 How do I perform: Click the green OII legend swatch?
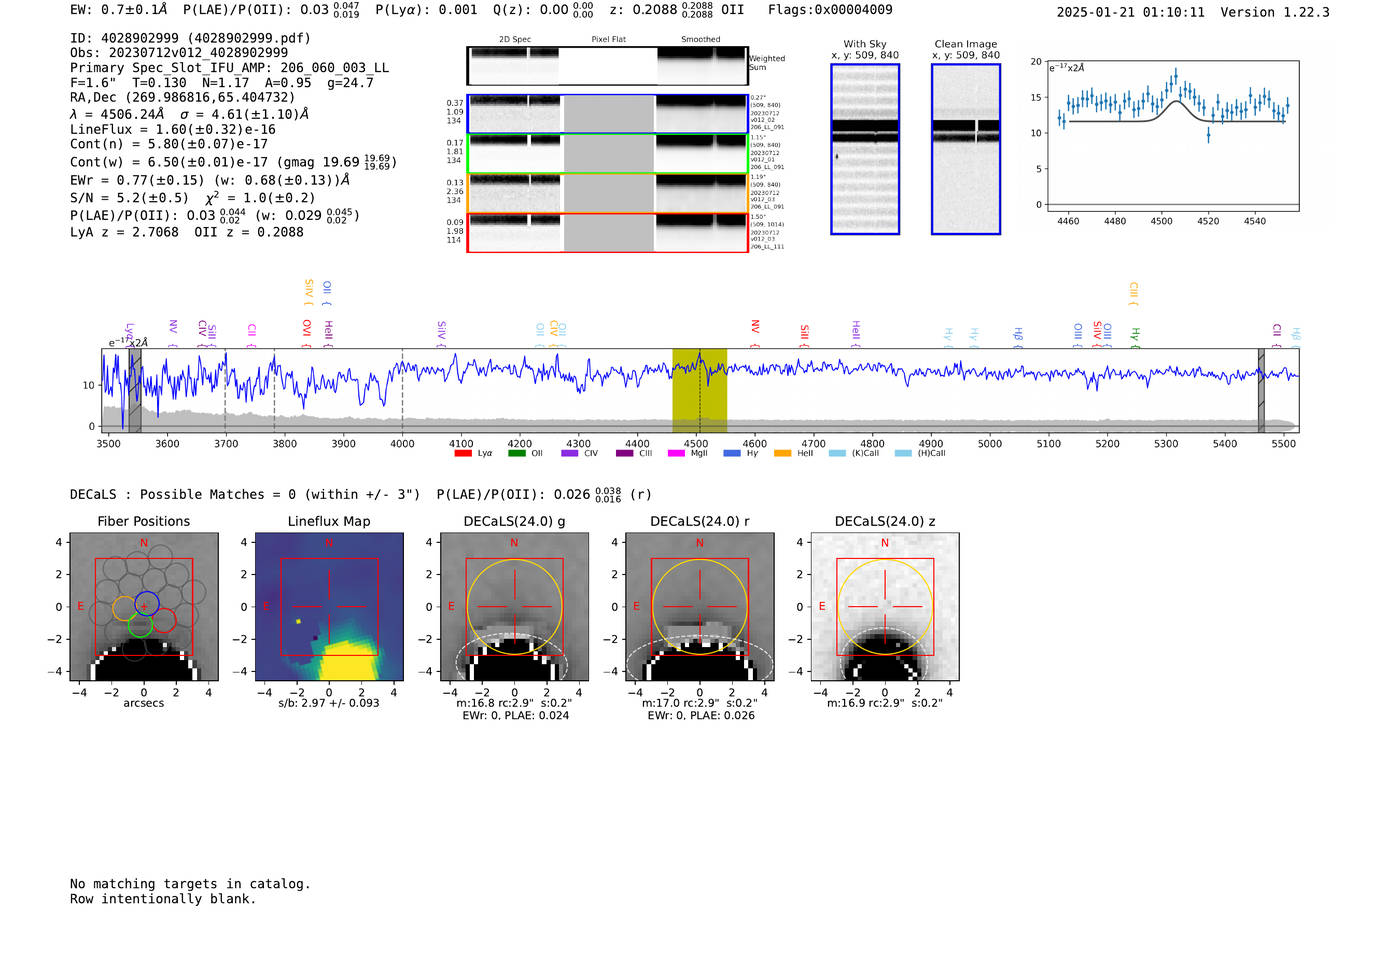pos(516,453)
